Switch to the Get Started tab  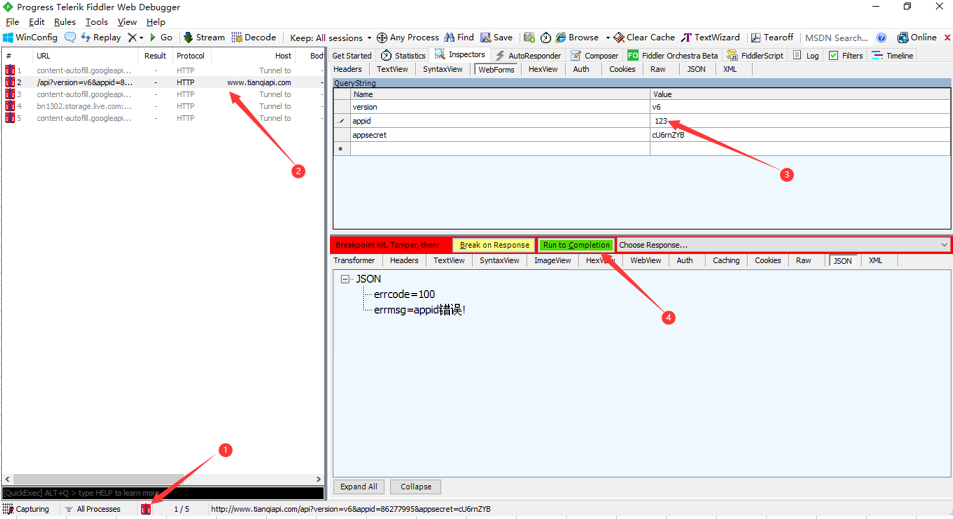tap(352, 55)
